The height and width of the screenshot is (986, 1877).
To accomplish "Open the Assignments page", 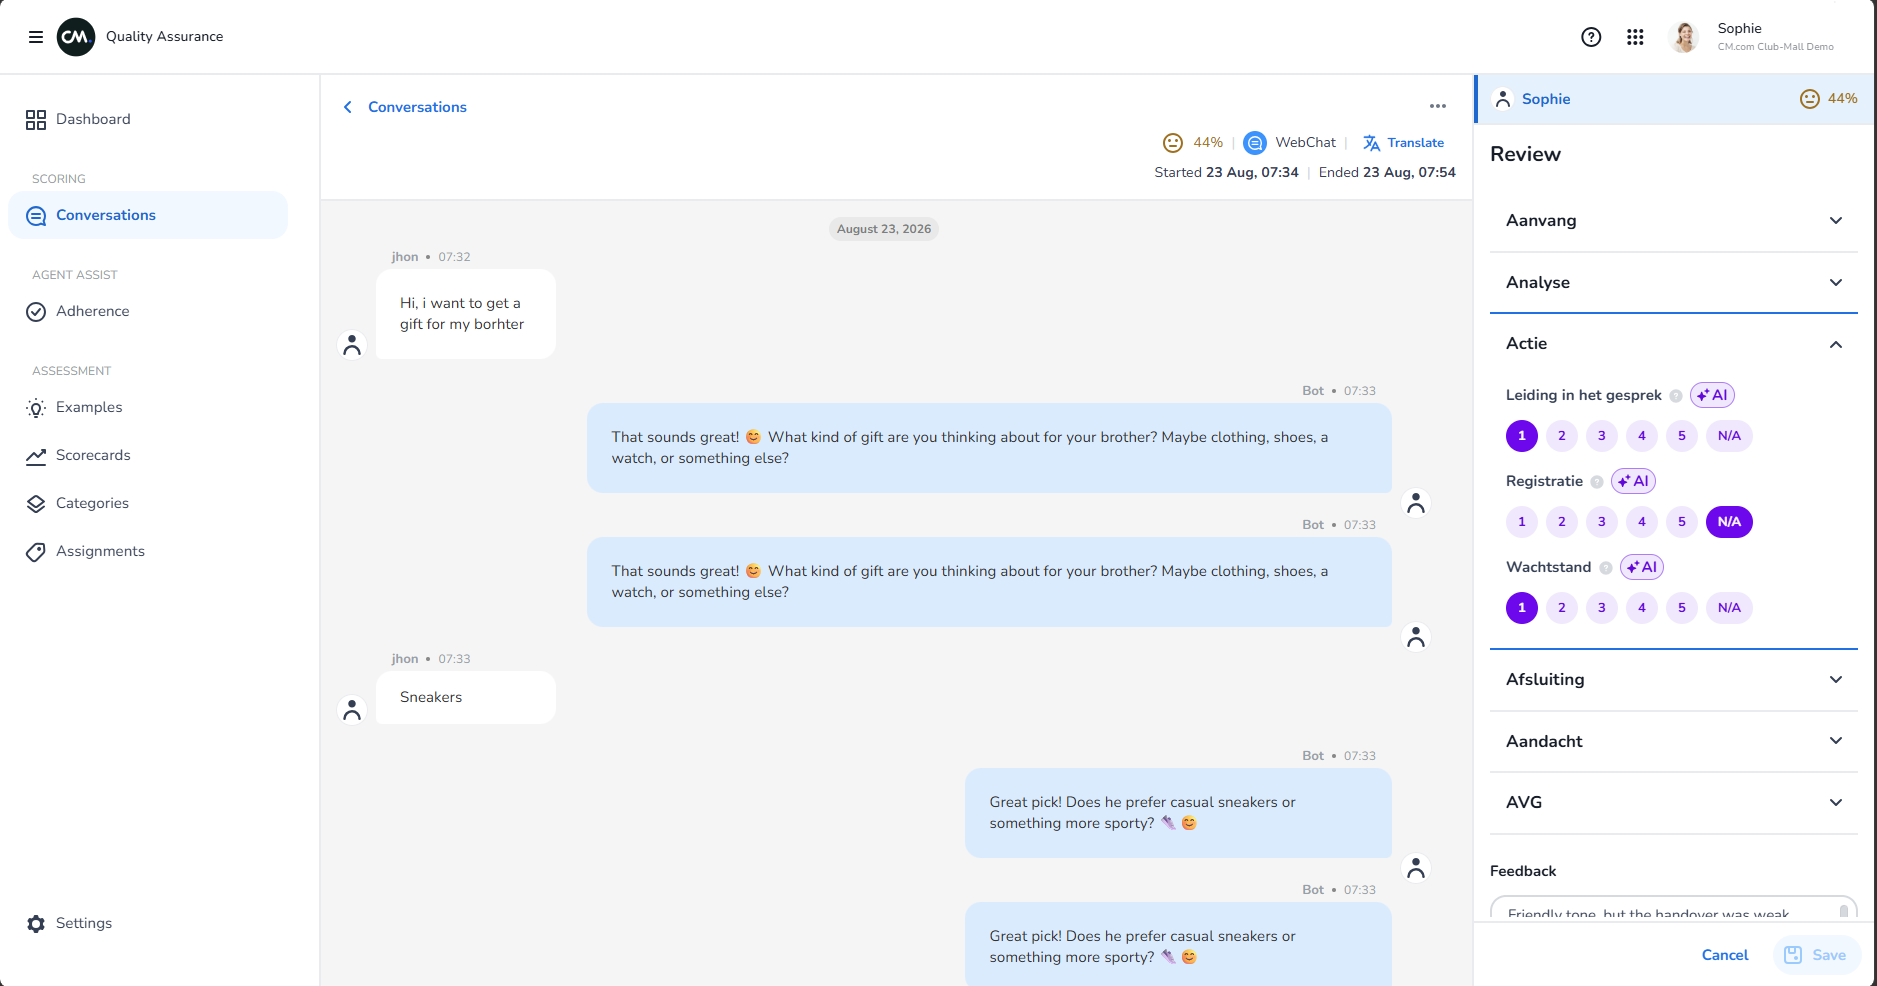I will click(148, 552).
